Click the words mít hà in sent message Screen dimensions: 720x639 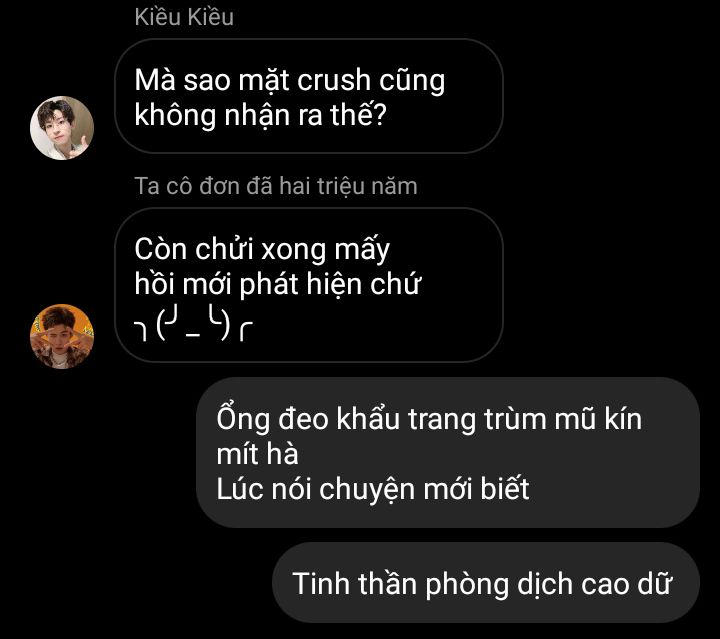tap(258, 454)
